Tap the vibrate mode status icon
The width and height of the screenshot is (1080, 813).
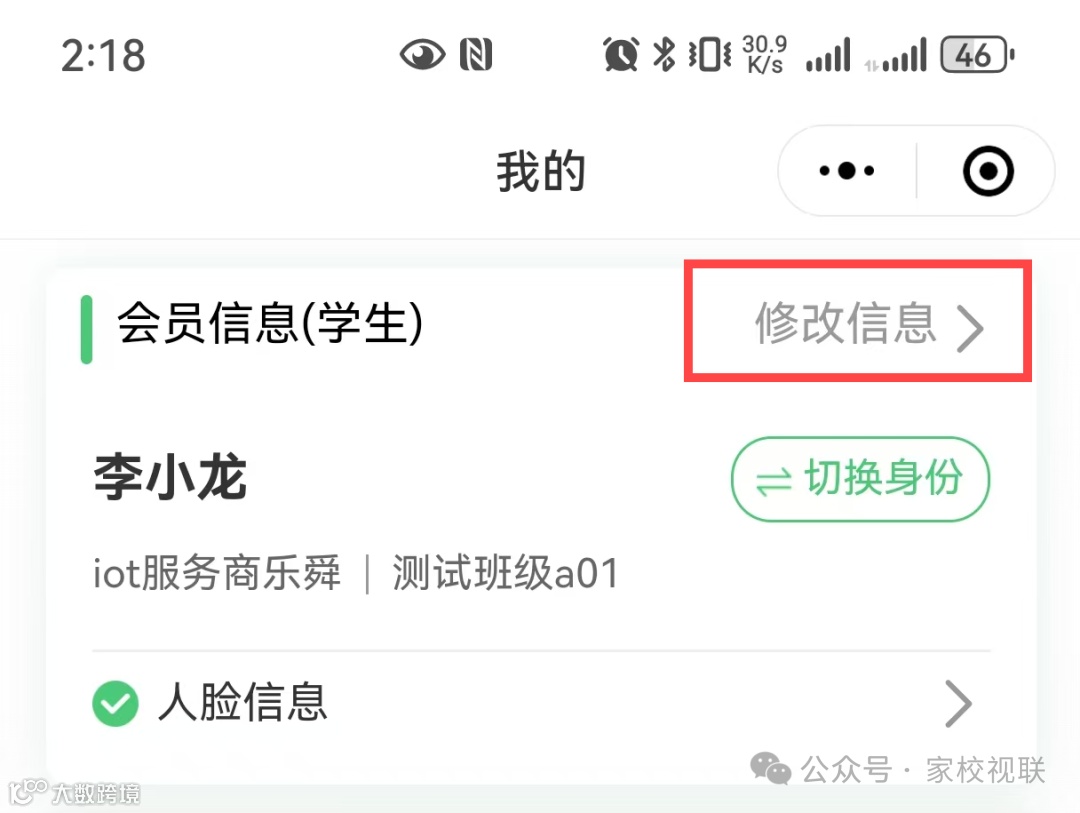coord(709,54)
